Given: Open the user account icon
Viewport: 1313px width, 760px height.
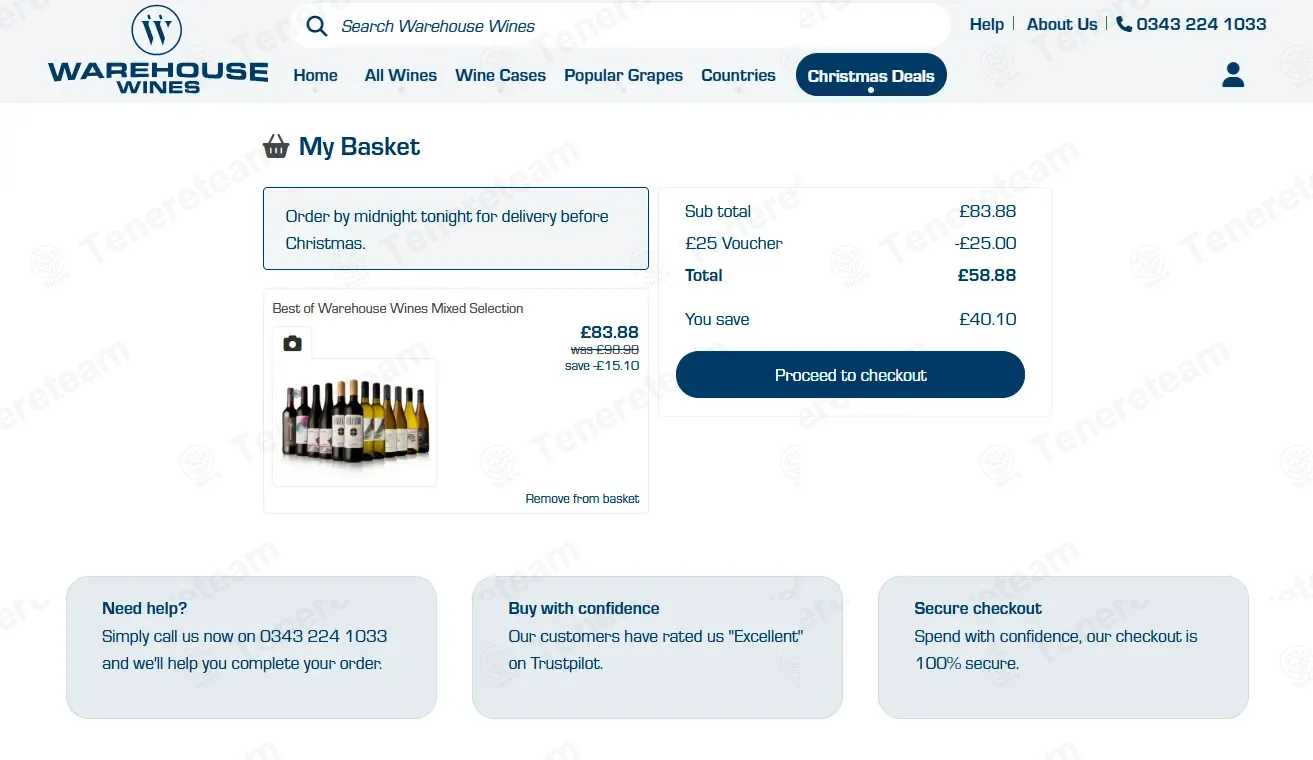Looking at the screenshot, I should [x=1233, y=75].
